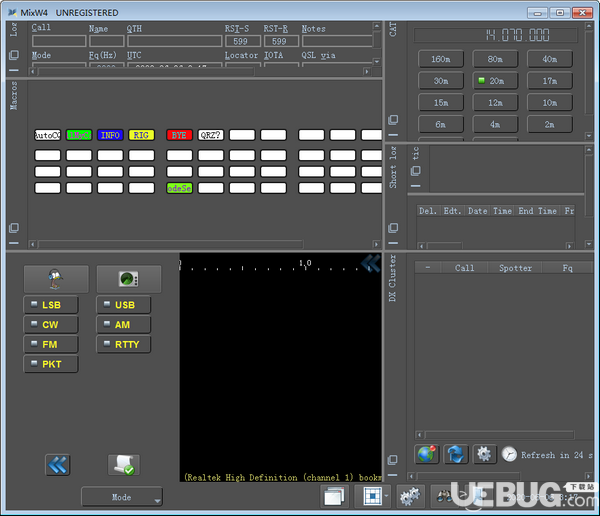The image size is (600, 516).
Task: Click the bird with headphones icon button
Action: tap(56, 279)
